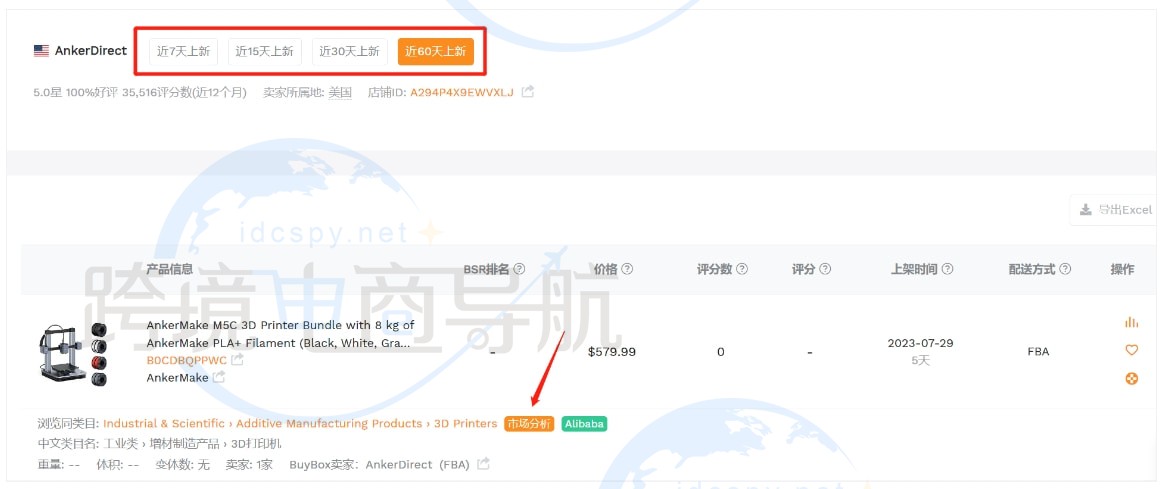The width and height of the screenshot is (1162, 489).
Task: Click store ID A294P4X9EWVXLJ link
Action: tap(462, 93)
